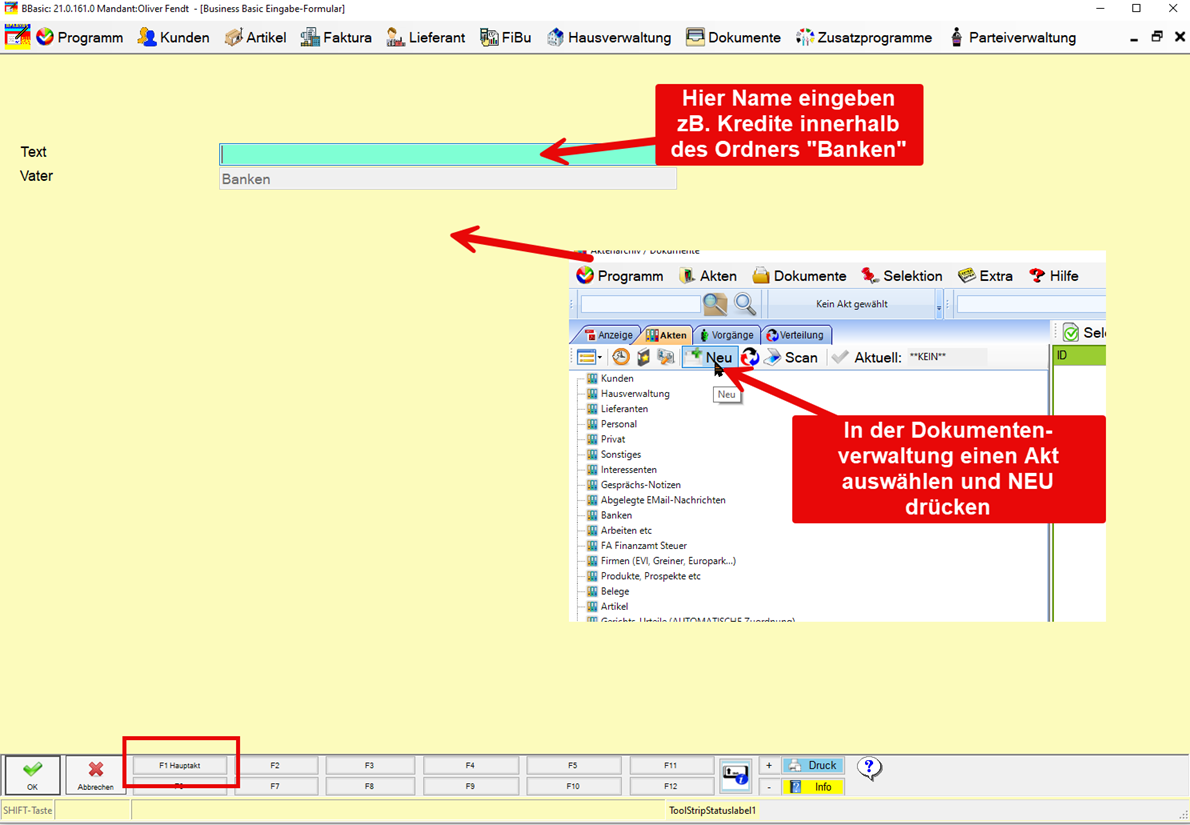This screenshot has width=1190, height=825.
Task: Open the Programm menu
Action: pos(80,37)
